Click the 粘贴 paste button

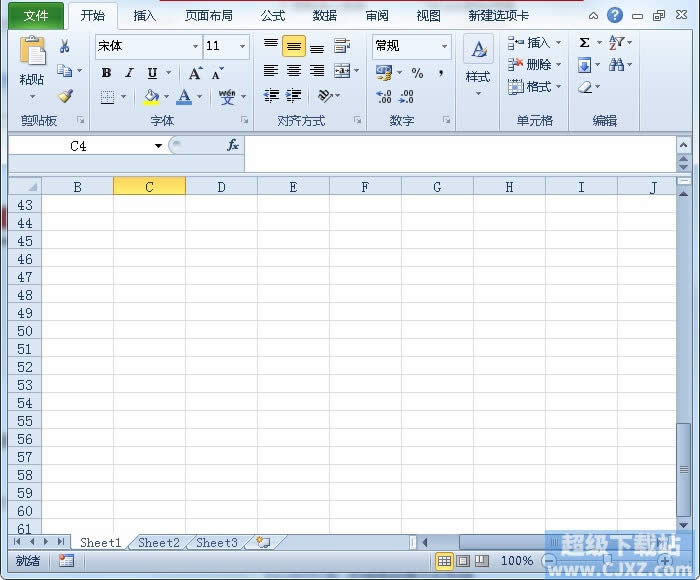pyautogui.click(x=32, y=79)
